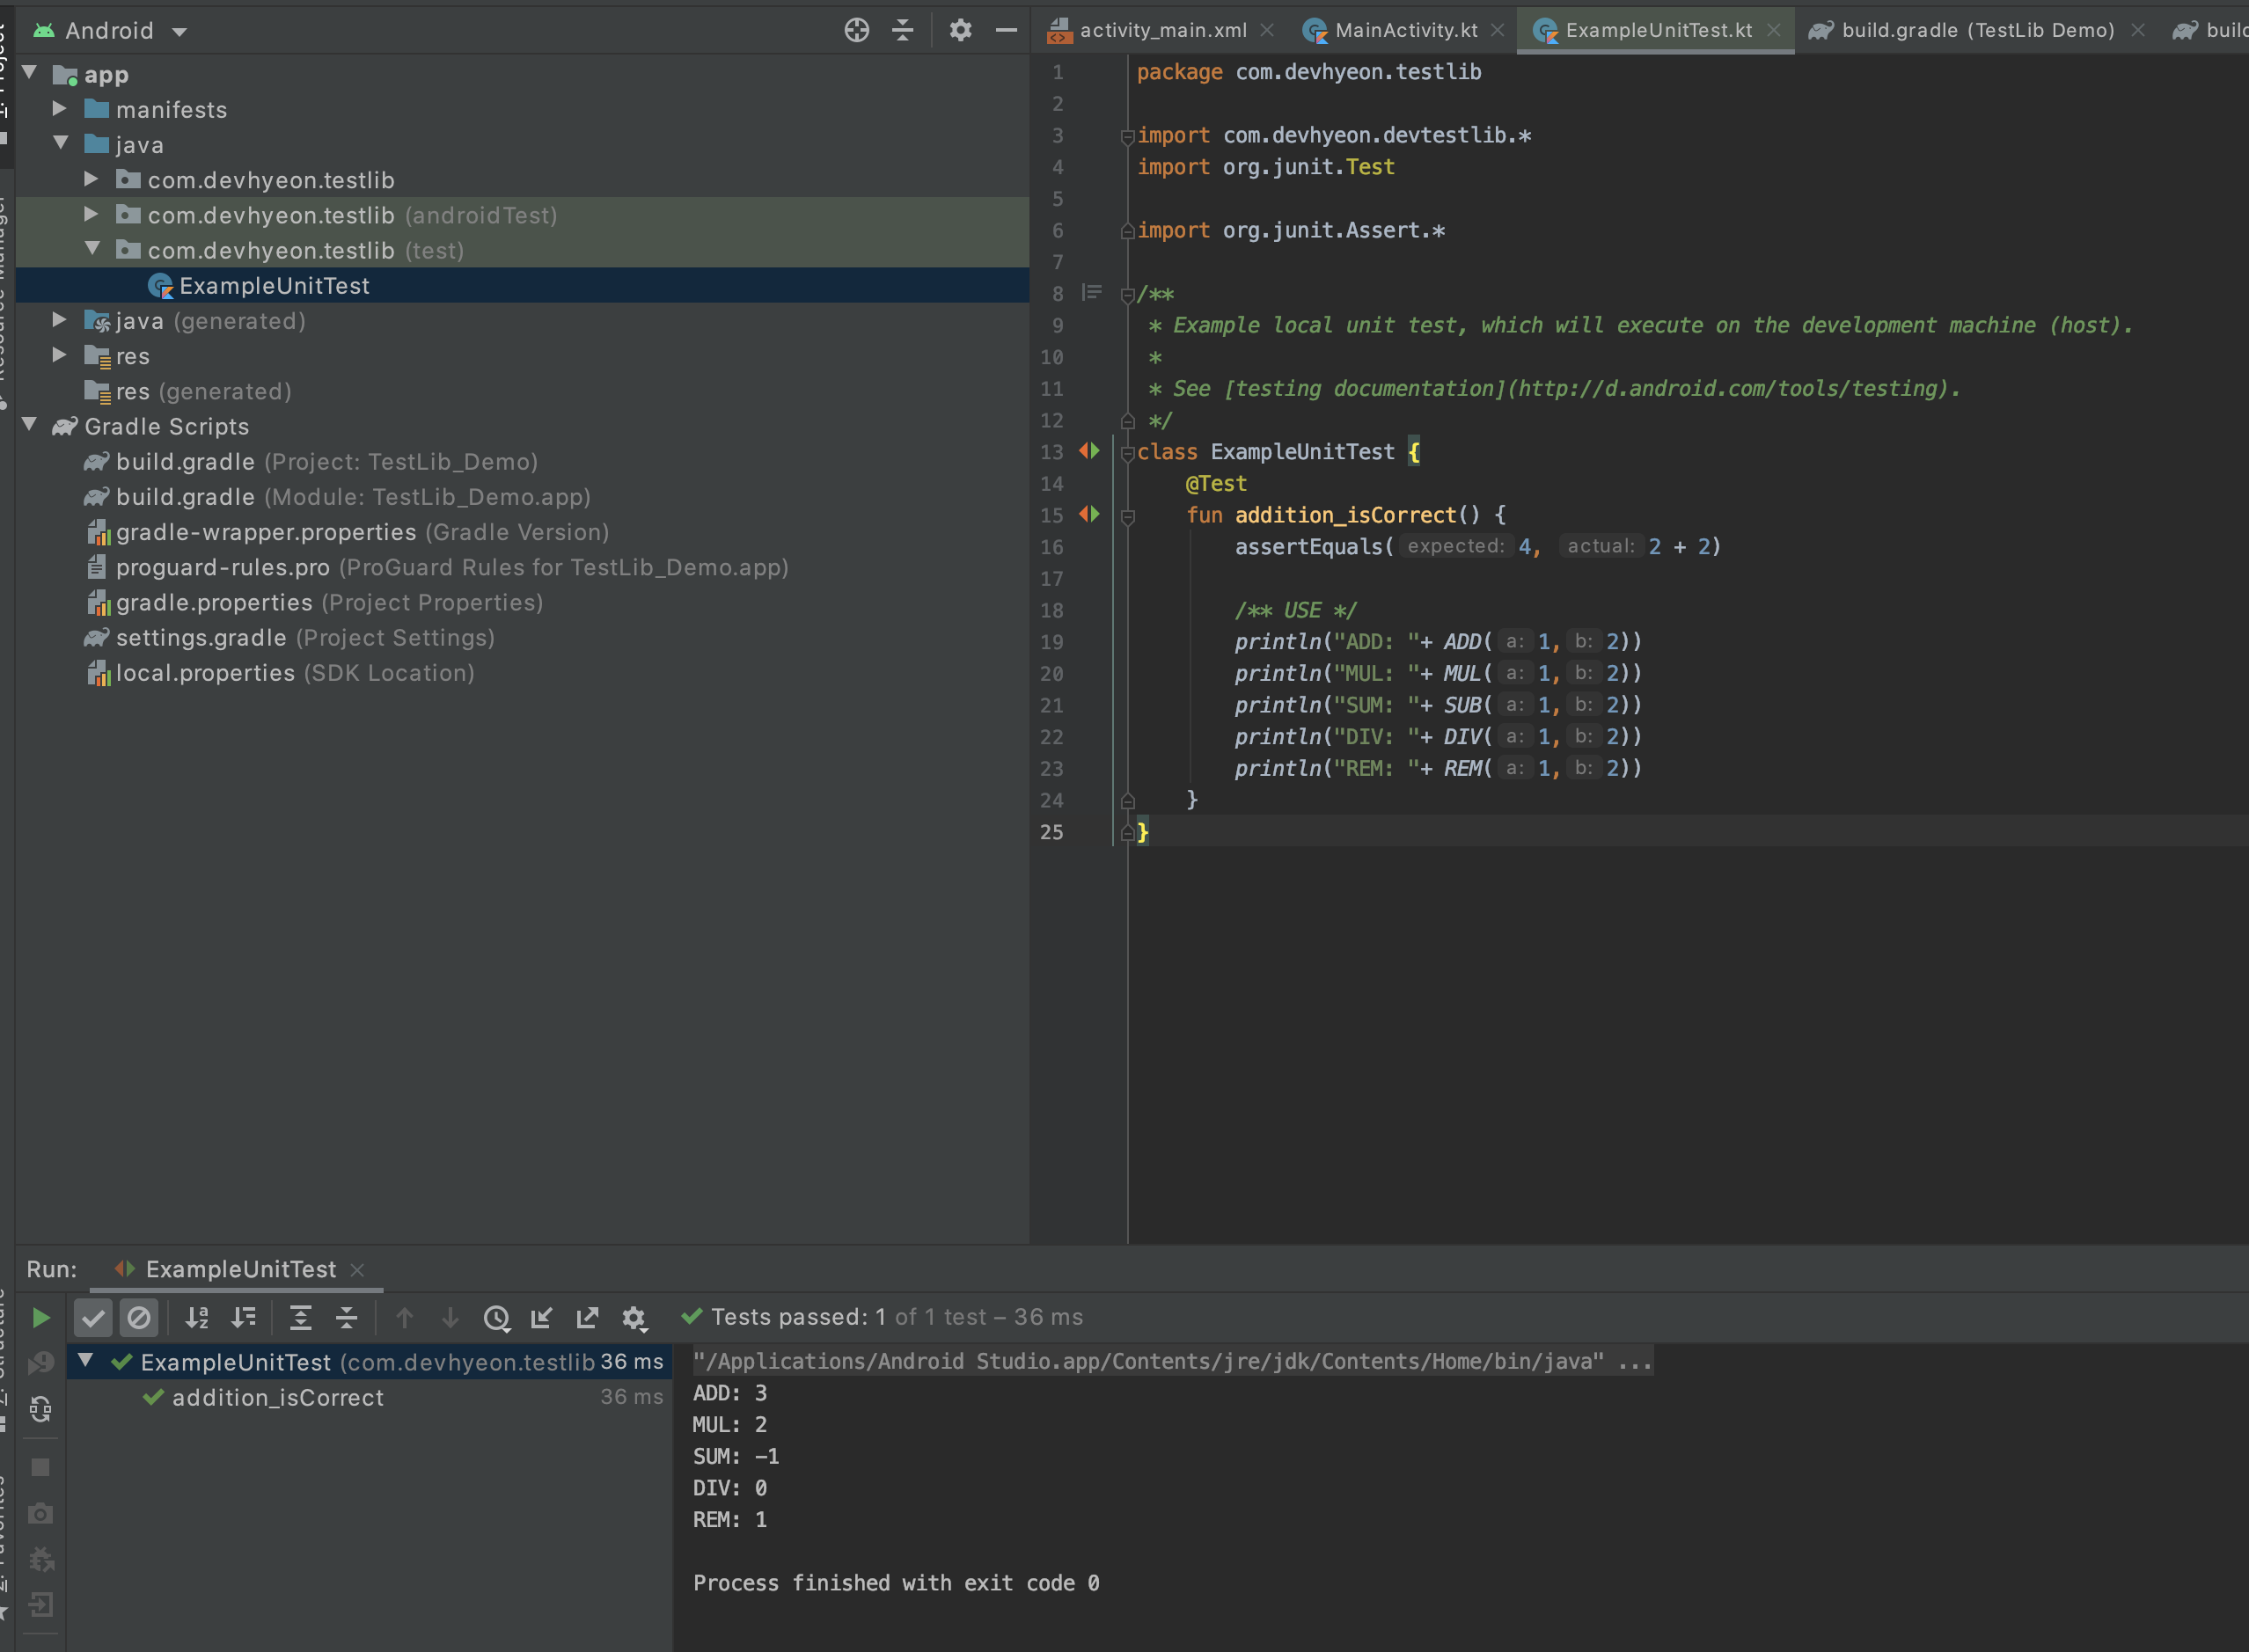The image size is (2249, 1652).
Task: Click expand all test results icon
Action: pos(300,1318)
